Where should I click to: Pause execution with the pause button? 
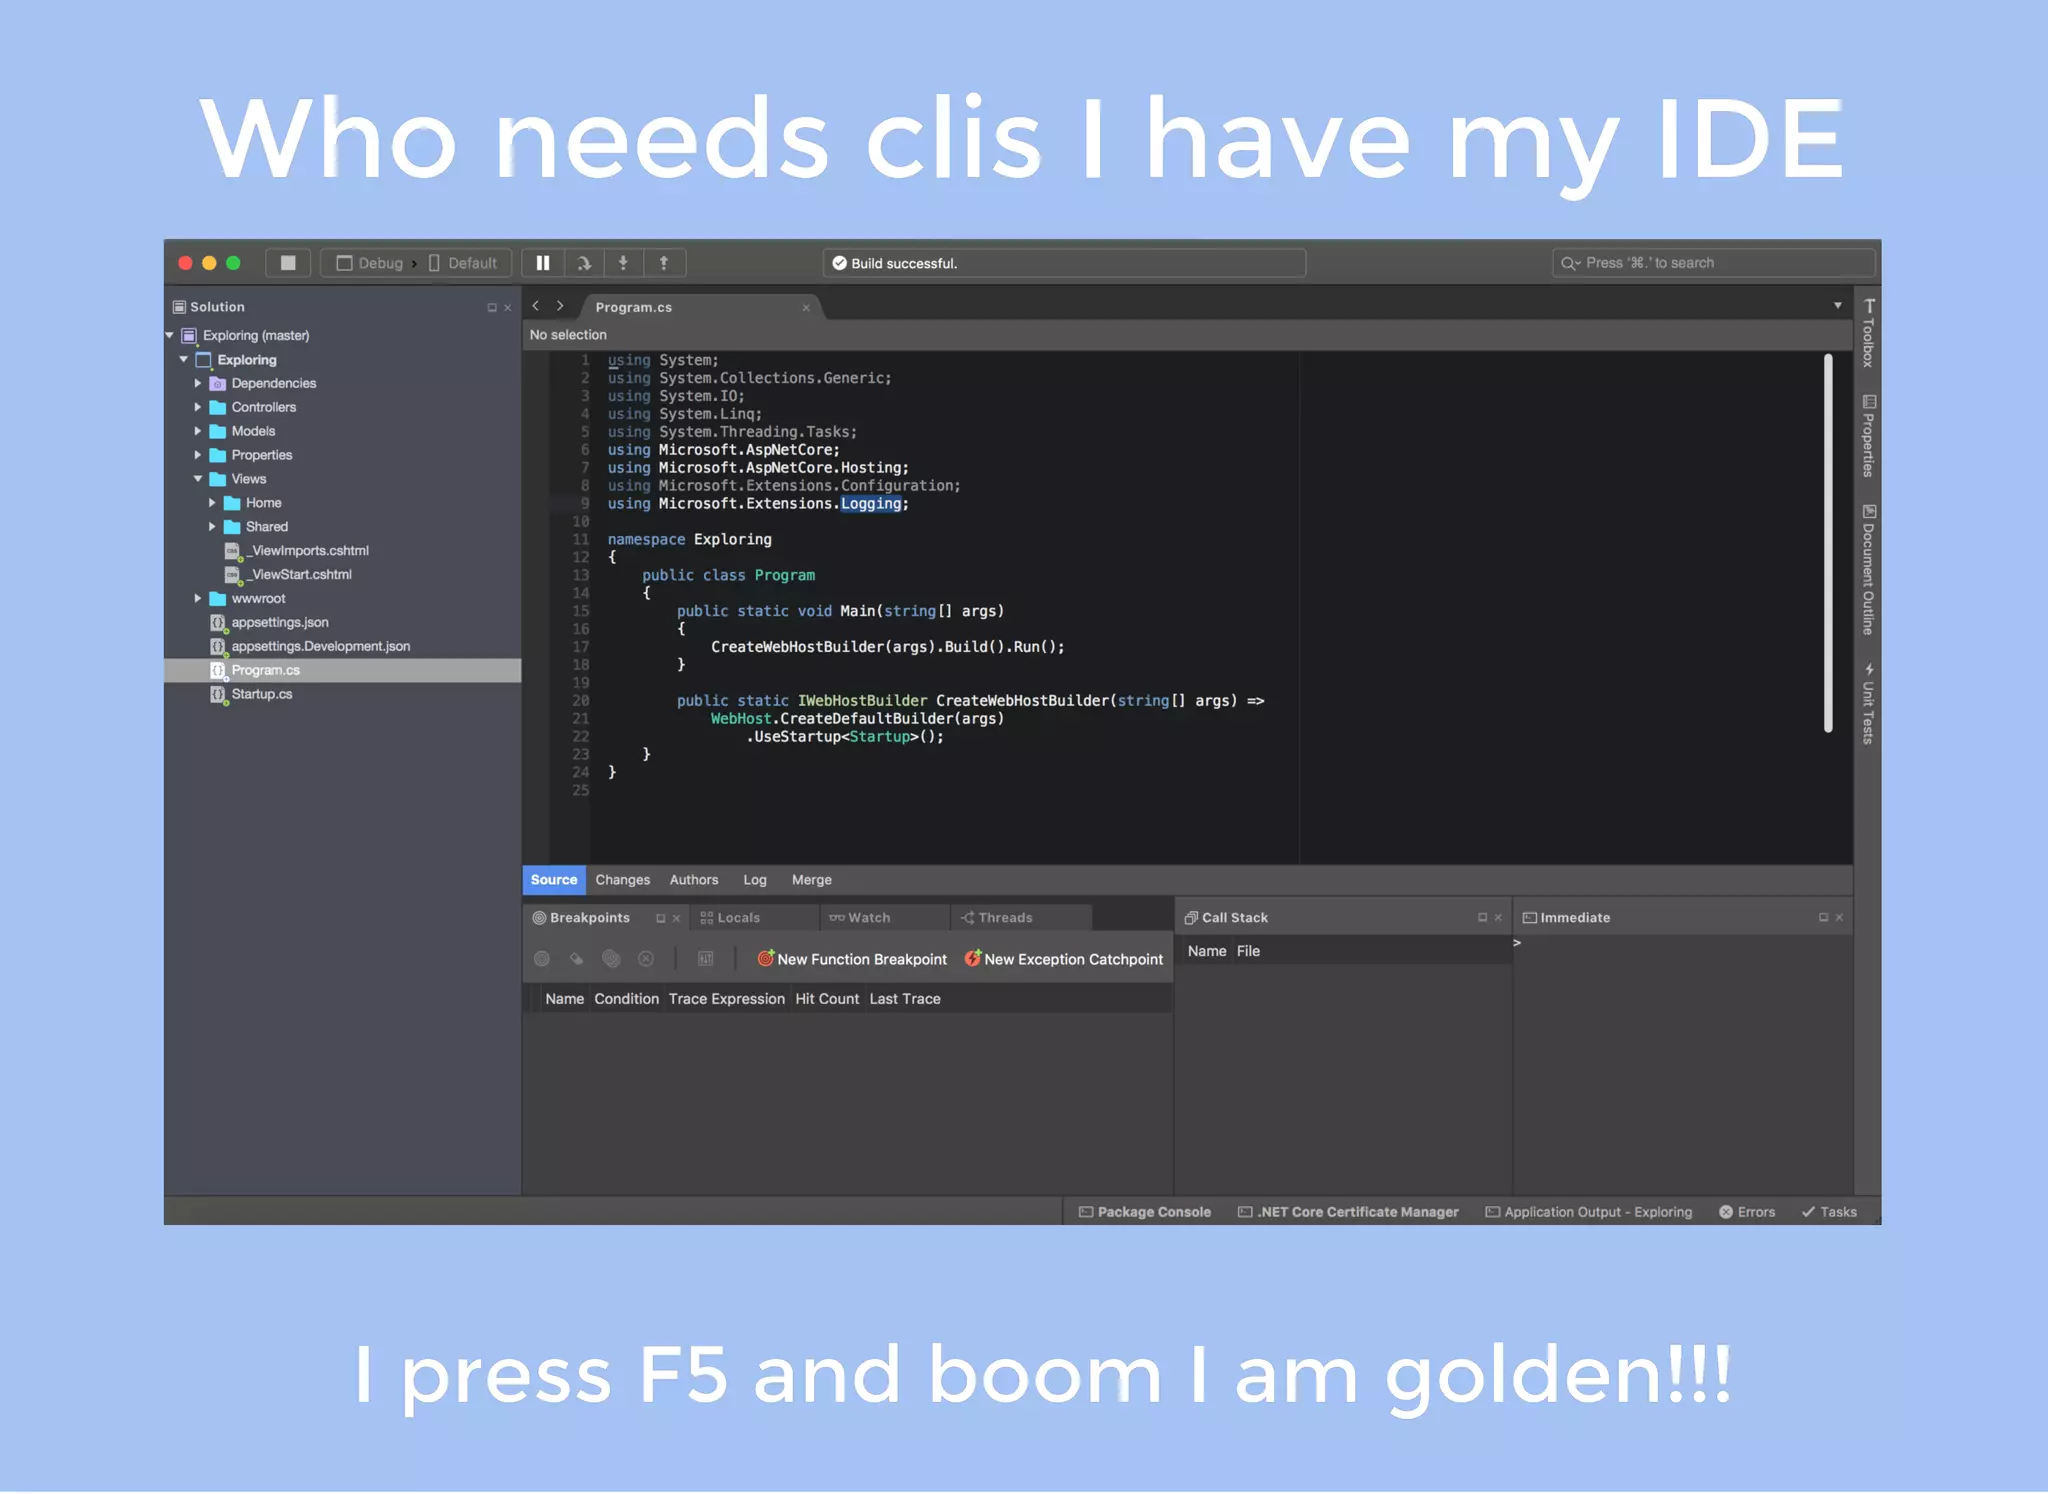[x=543, y=263]
